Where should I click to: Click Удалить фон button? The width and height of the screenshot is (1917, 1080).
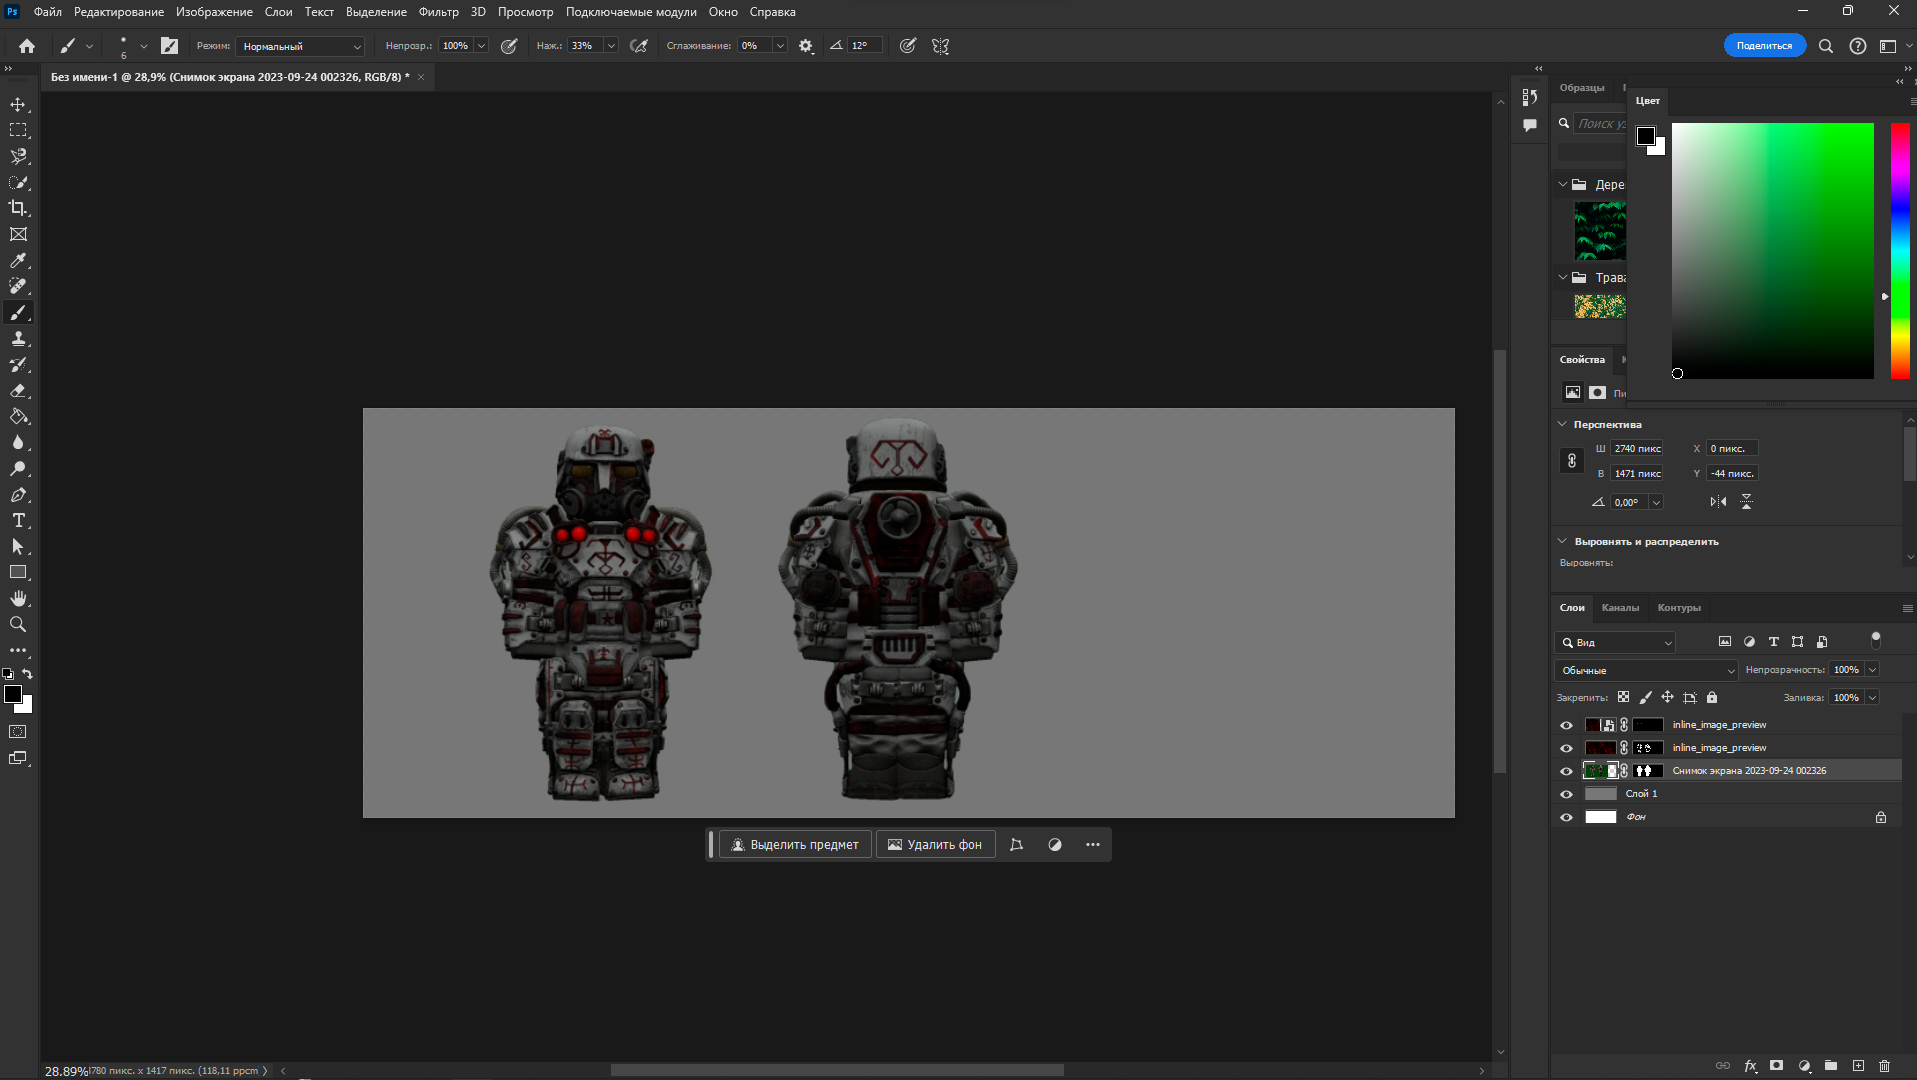[x=935, y=845]
